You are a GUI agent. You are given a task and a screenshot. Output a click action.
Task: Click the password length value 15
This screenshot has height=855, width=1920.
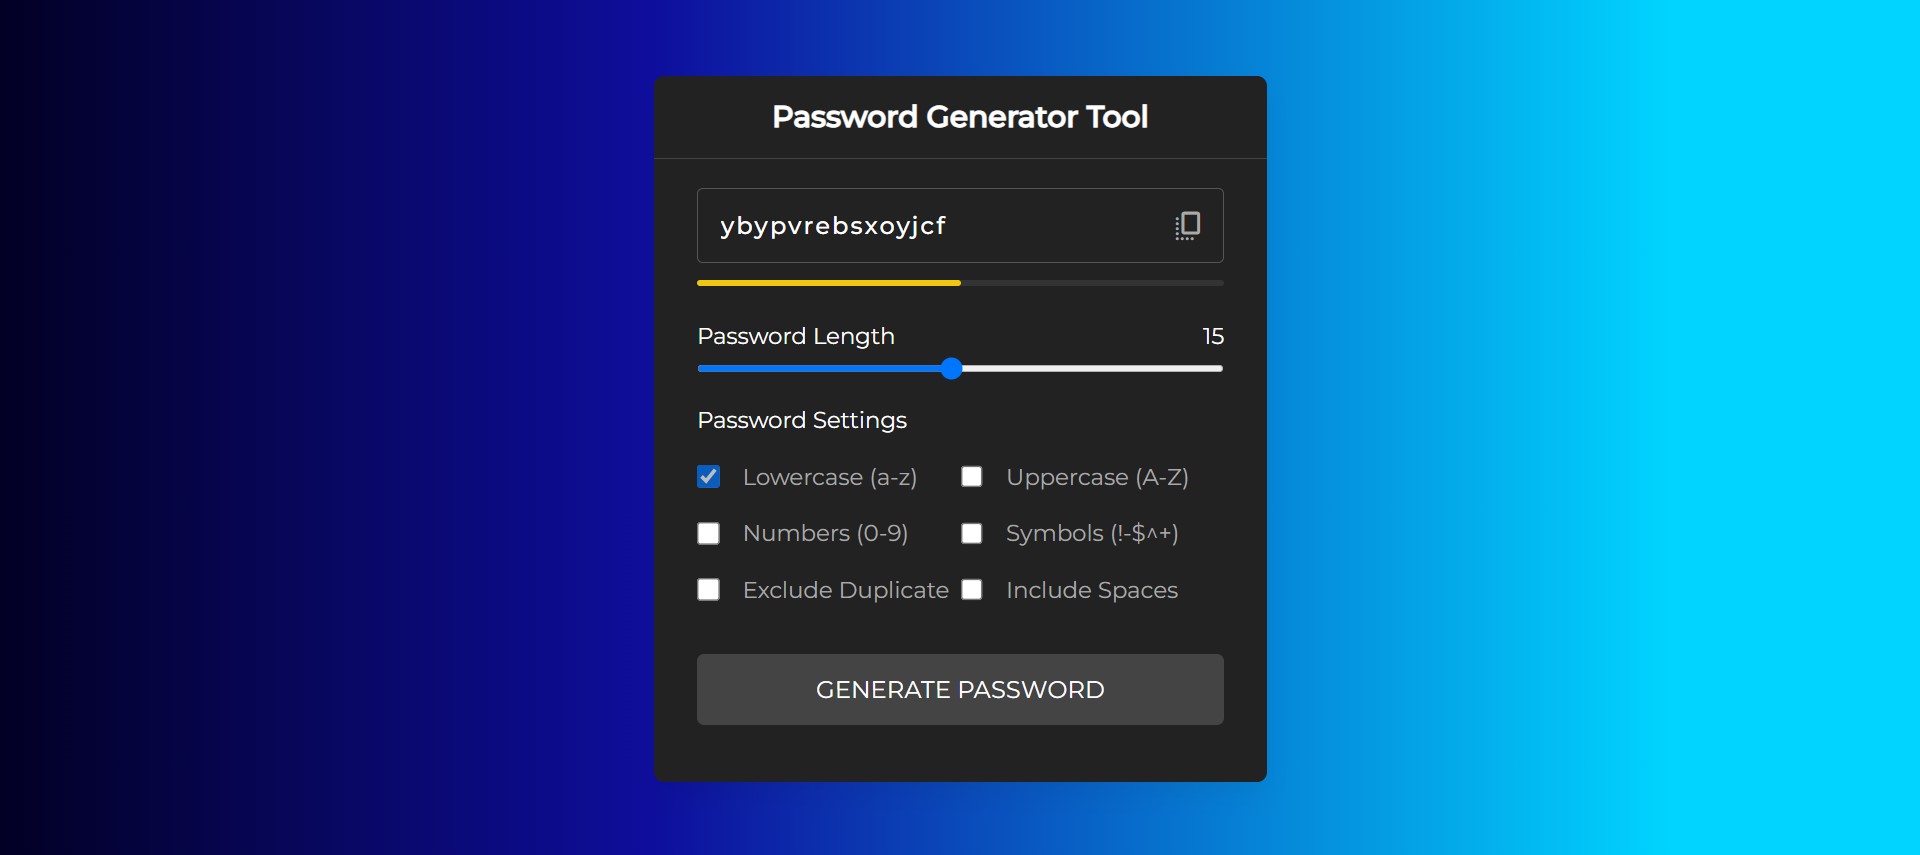pyautogui.click(x=1213, y=336)
